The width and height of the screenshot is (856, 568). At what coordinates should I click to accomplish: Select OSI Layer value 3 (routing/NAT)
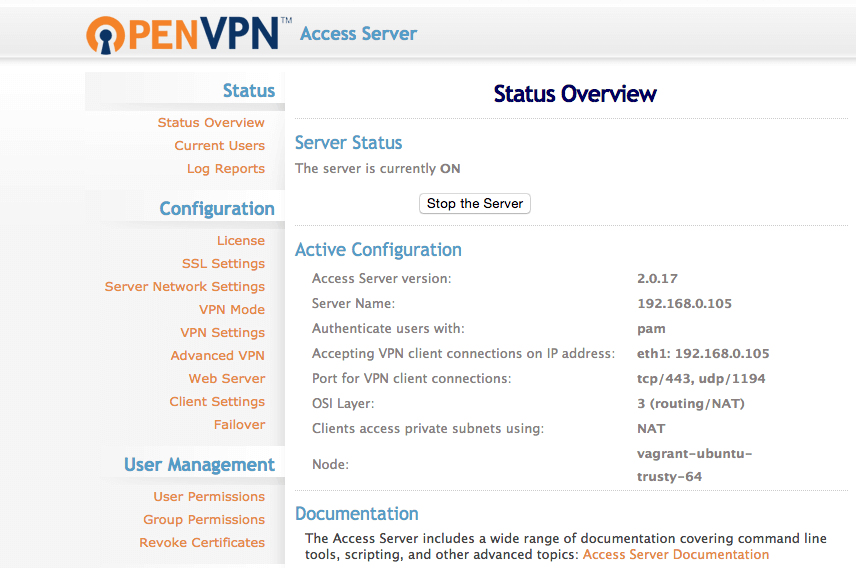point(691,404)
